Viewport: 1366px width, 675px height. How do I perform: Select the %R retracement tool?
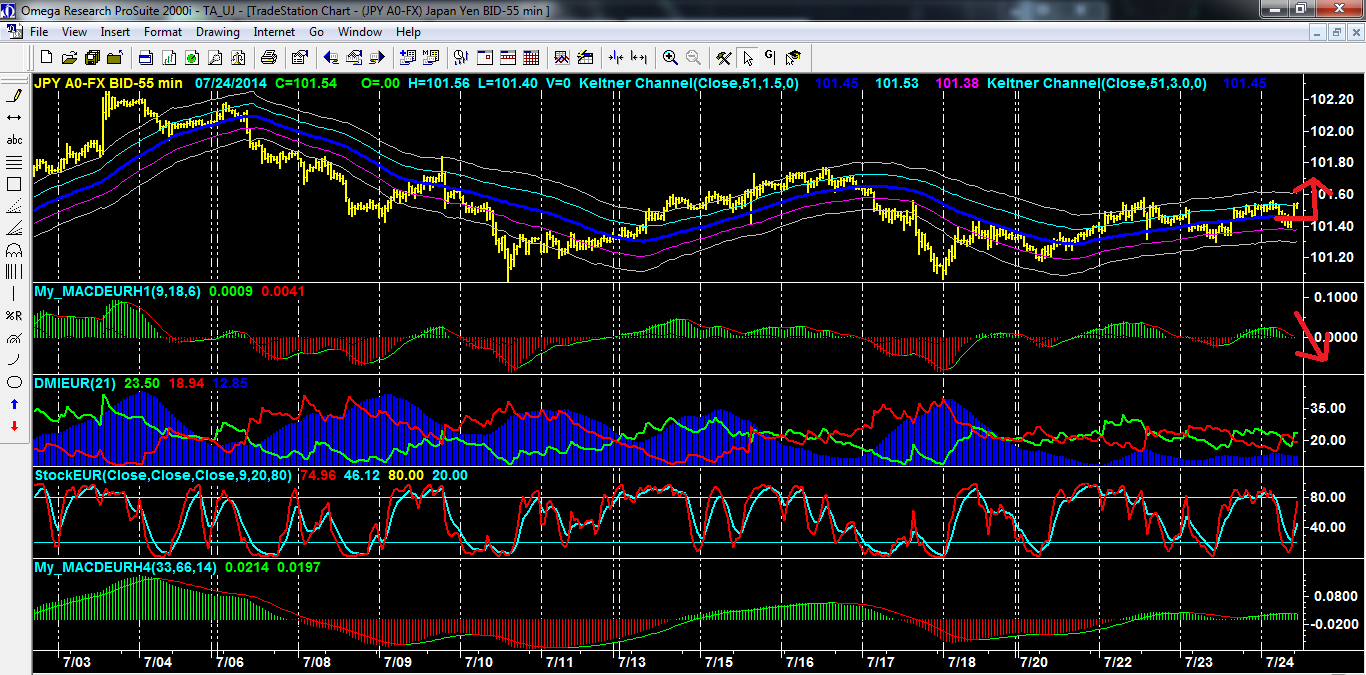[x=14, y=316]
